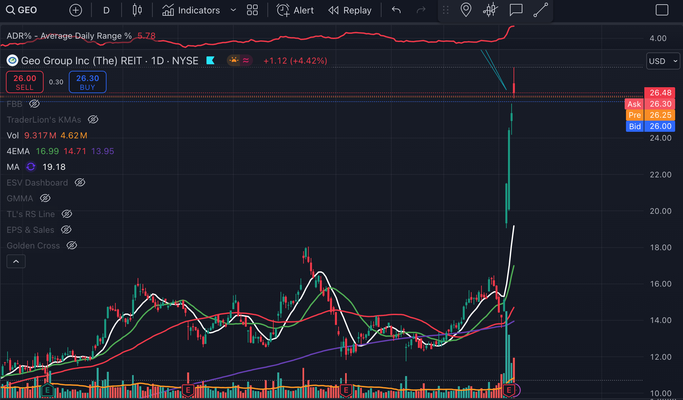Select the trend line drawing tool
Image resolution: width=683 pixels, height=400 pixels.
point(541,10)
